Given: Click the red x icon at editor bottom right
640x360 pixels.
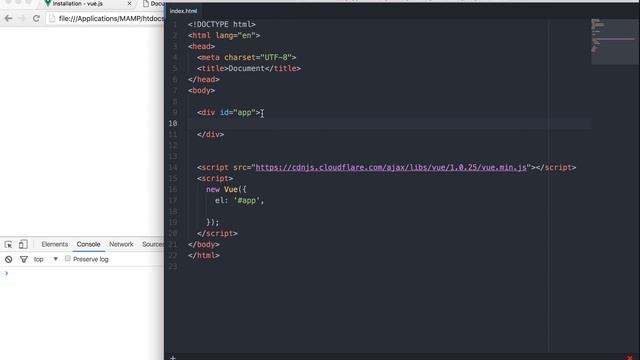Looking at the screenshot, I should [630, 358].
